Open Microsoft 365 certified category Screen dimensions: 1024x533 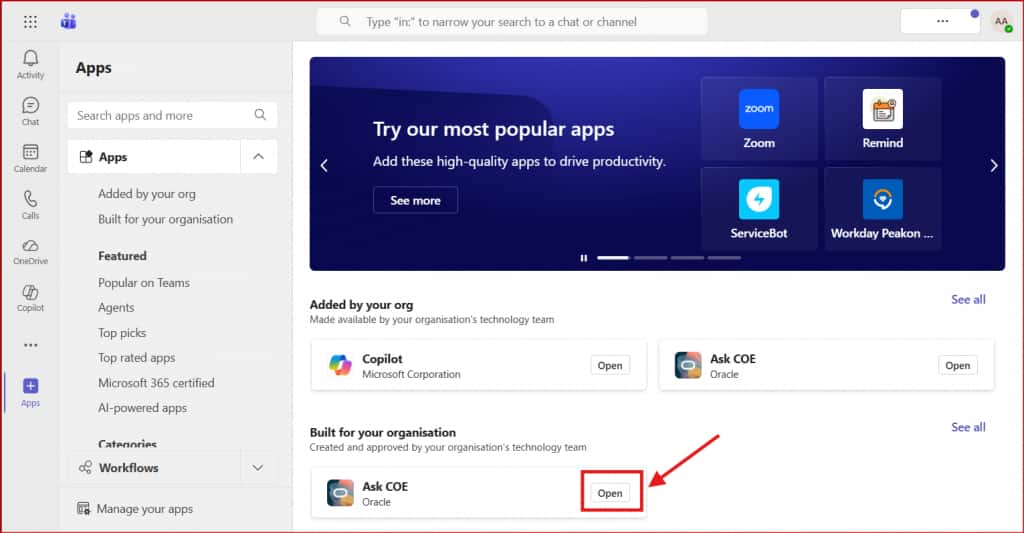tap(156, 383)
